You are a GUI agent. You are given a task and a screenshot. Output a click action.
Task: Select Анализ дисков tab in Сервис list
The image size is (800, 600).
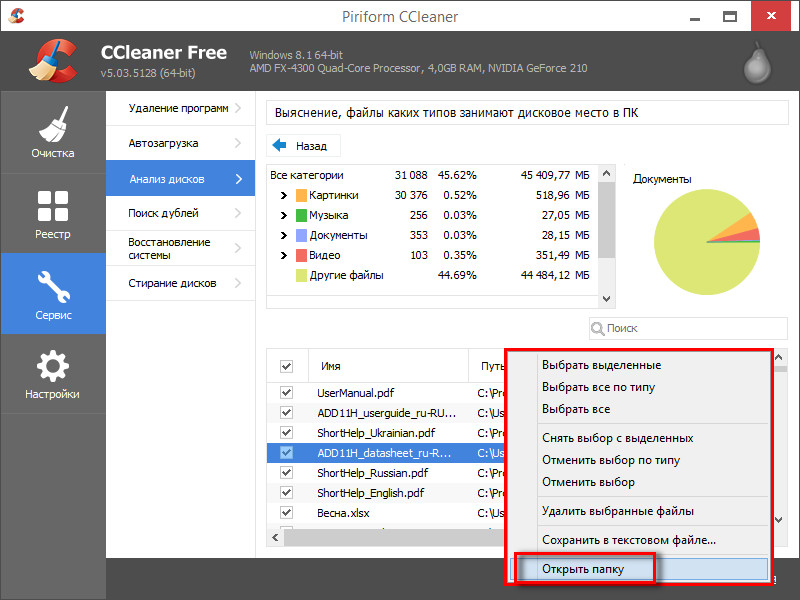(181, 179)
